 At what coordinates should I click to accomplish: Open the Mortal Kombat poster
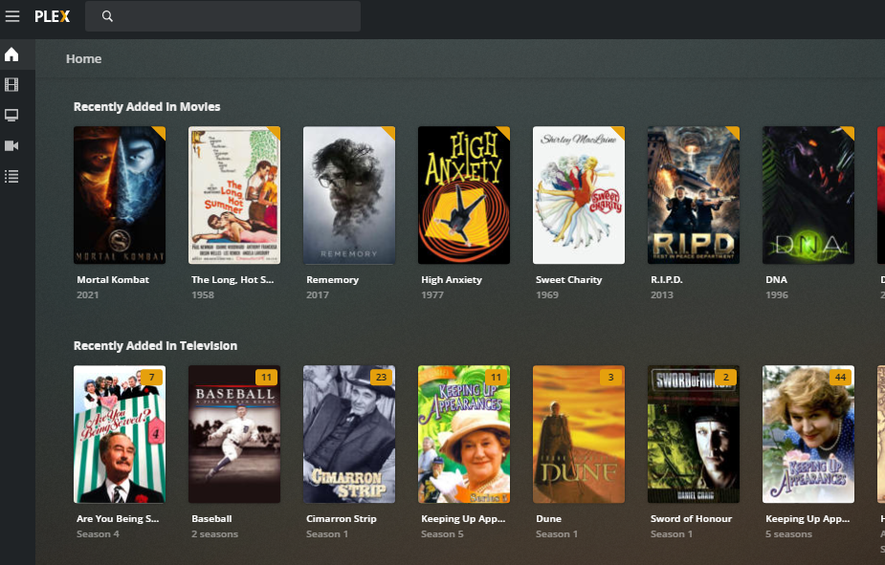(120, 195)
